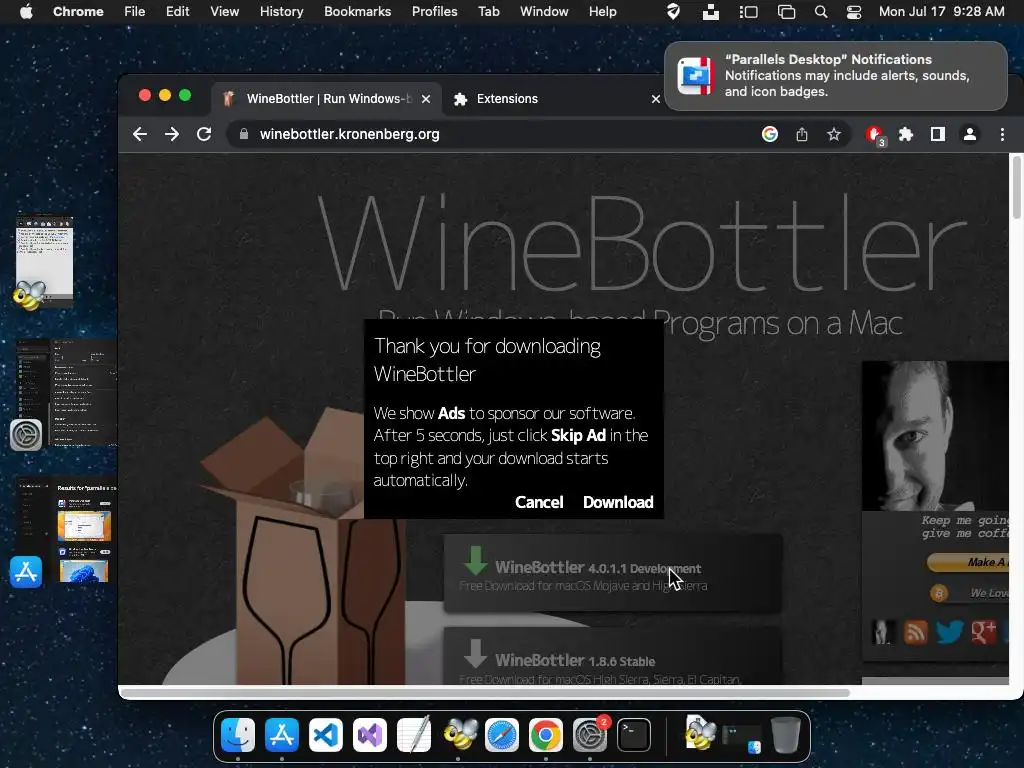Open the Window menu

pyautogui.click(x=544, y=12)
